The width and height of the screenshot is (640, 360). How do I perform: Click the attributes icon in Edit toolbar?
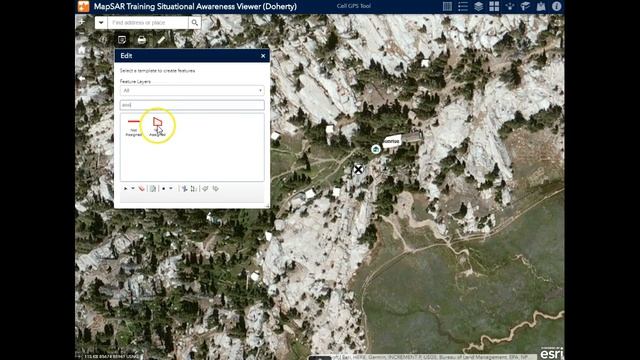pos(153,189)
